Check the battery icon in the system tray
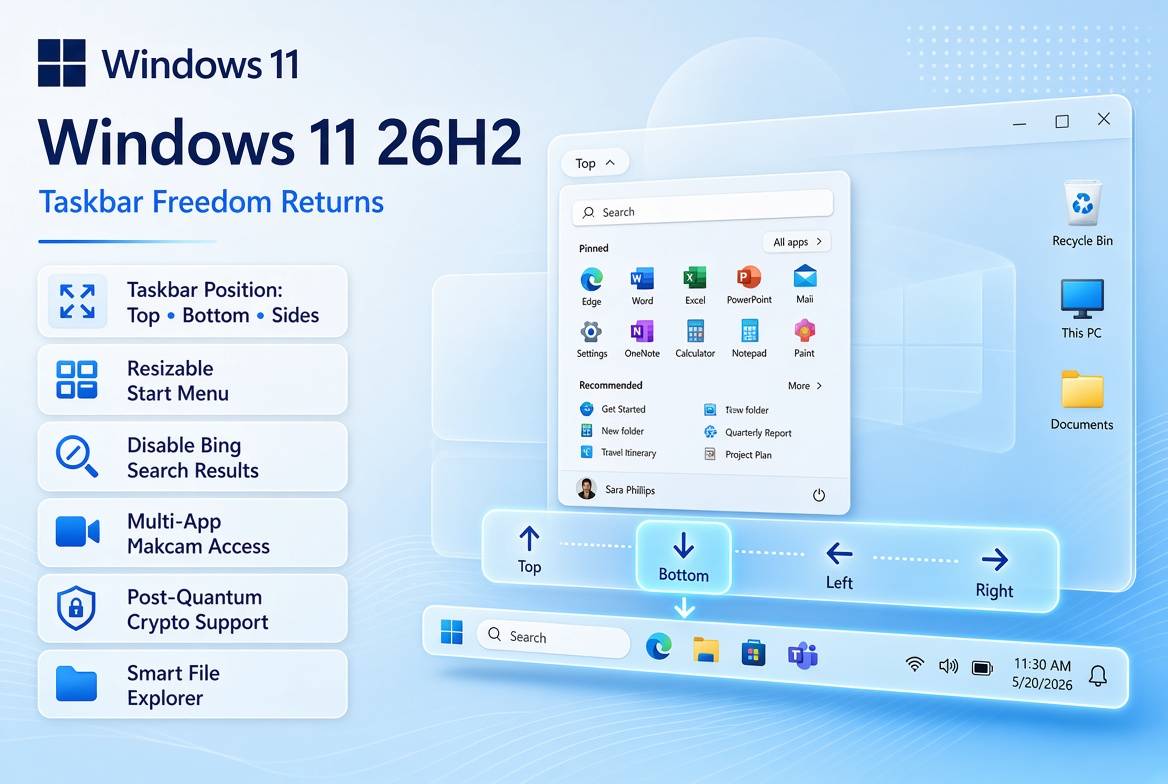This screenshot has width=1168, height=784. (x=983, y=668)
